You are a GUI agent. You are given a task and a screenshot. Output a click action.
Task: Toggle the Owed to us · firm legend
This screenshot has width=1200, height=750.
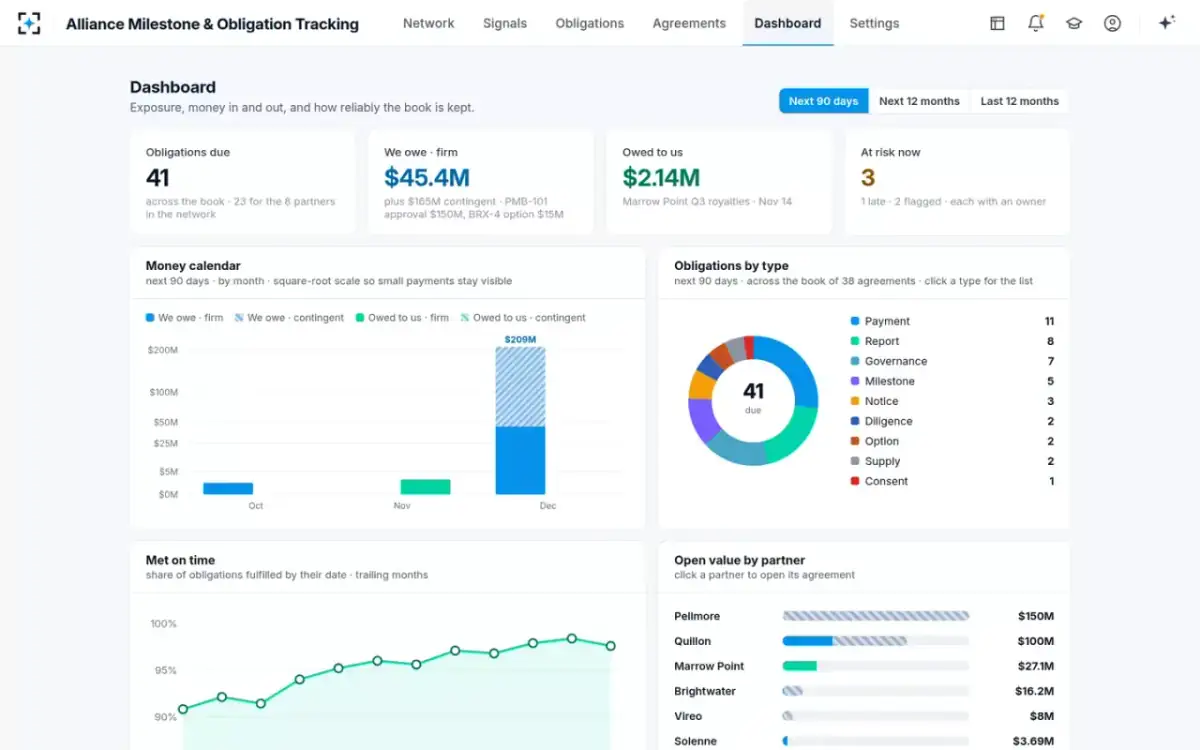coord(402,318)
